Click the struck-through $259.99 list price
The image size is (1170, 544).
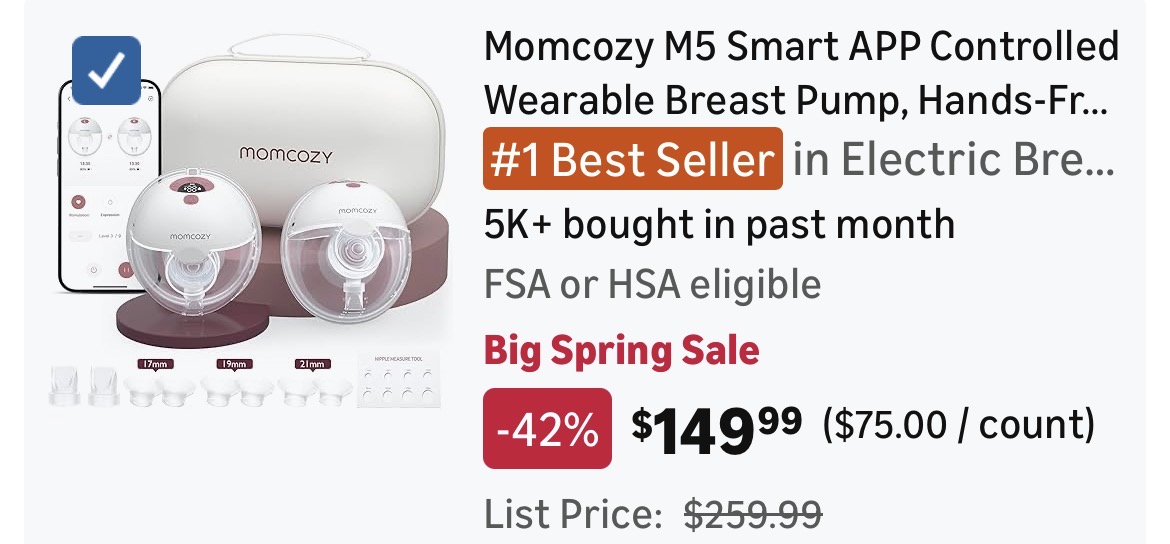752,515
